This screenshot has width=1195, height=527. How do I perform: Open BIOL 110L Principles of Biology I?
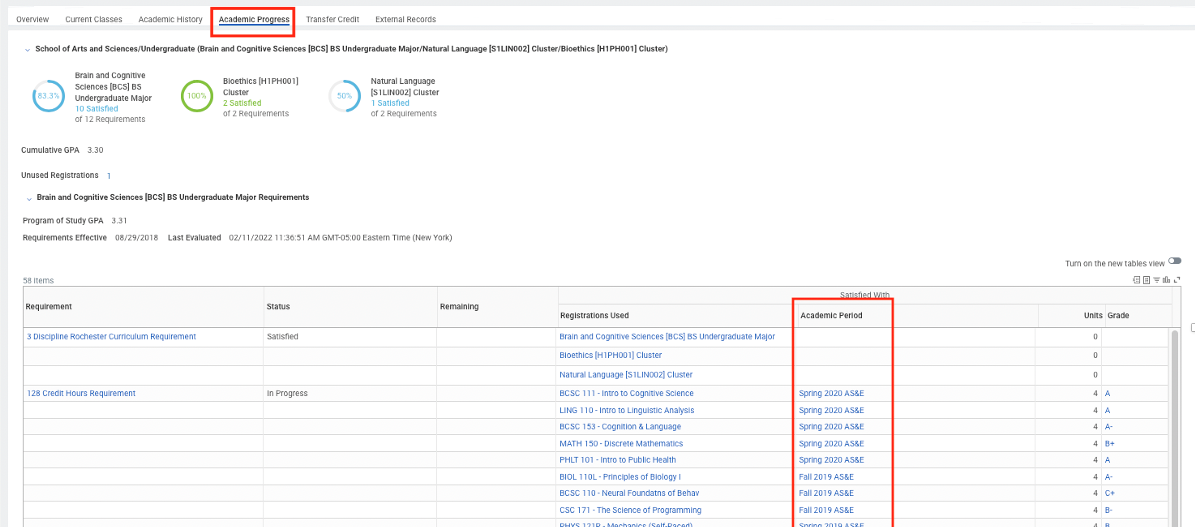tap(618, 477)
